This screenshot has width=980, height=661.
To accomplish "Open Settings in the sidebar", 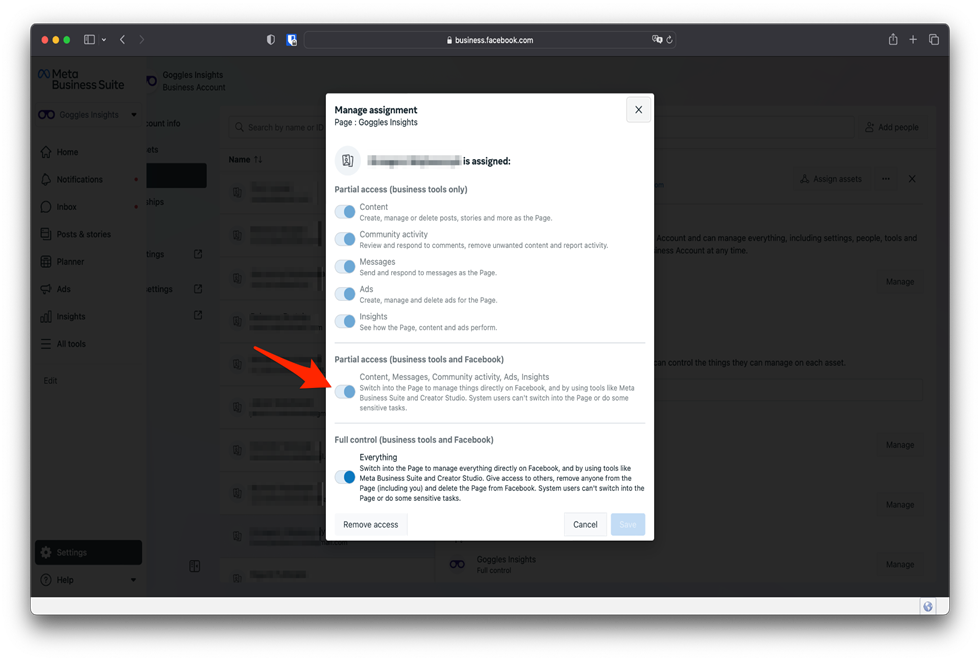I will [71, 552].
